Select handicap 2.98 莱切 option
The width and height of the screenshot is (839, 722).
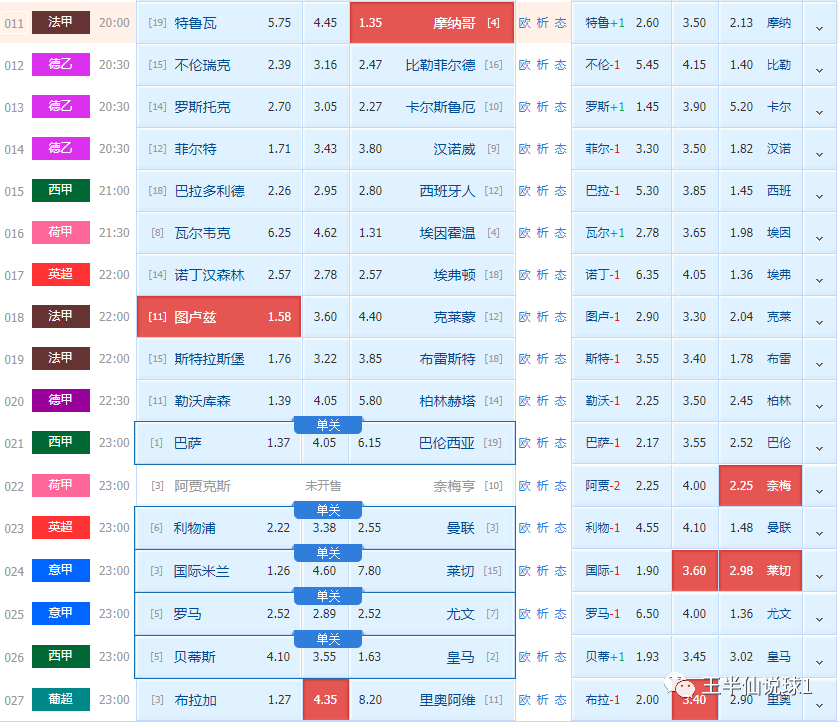(x=760, y=571)
